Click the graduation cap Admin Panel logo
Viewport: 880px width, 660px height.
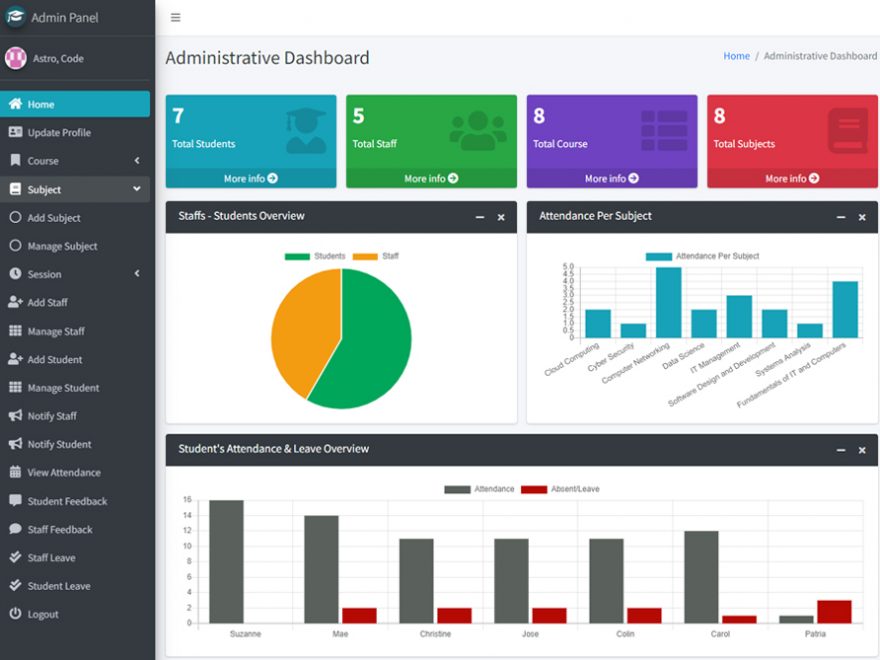16,17
